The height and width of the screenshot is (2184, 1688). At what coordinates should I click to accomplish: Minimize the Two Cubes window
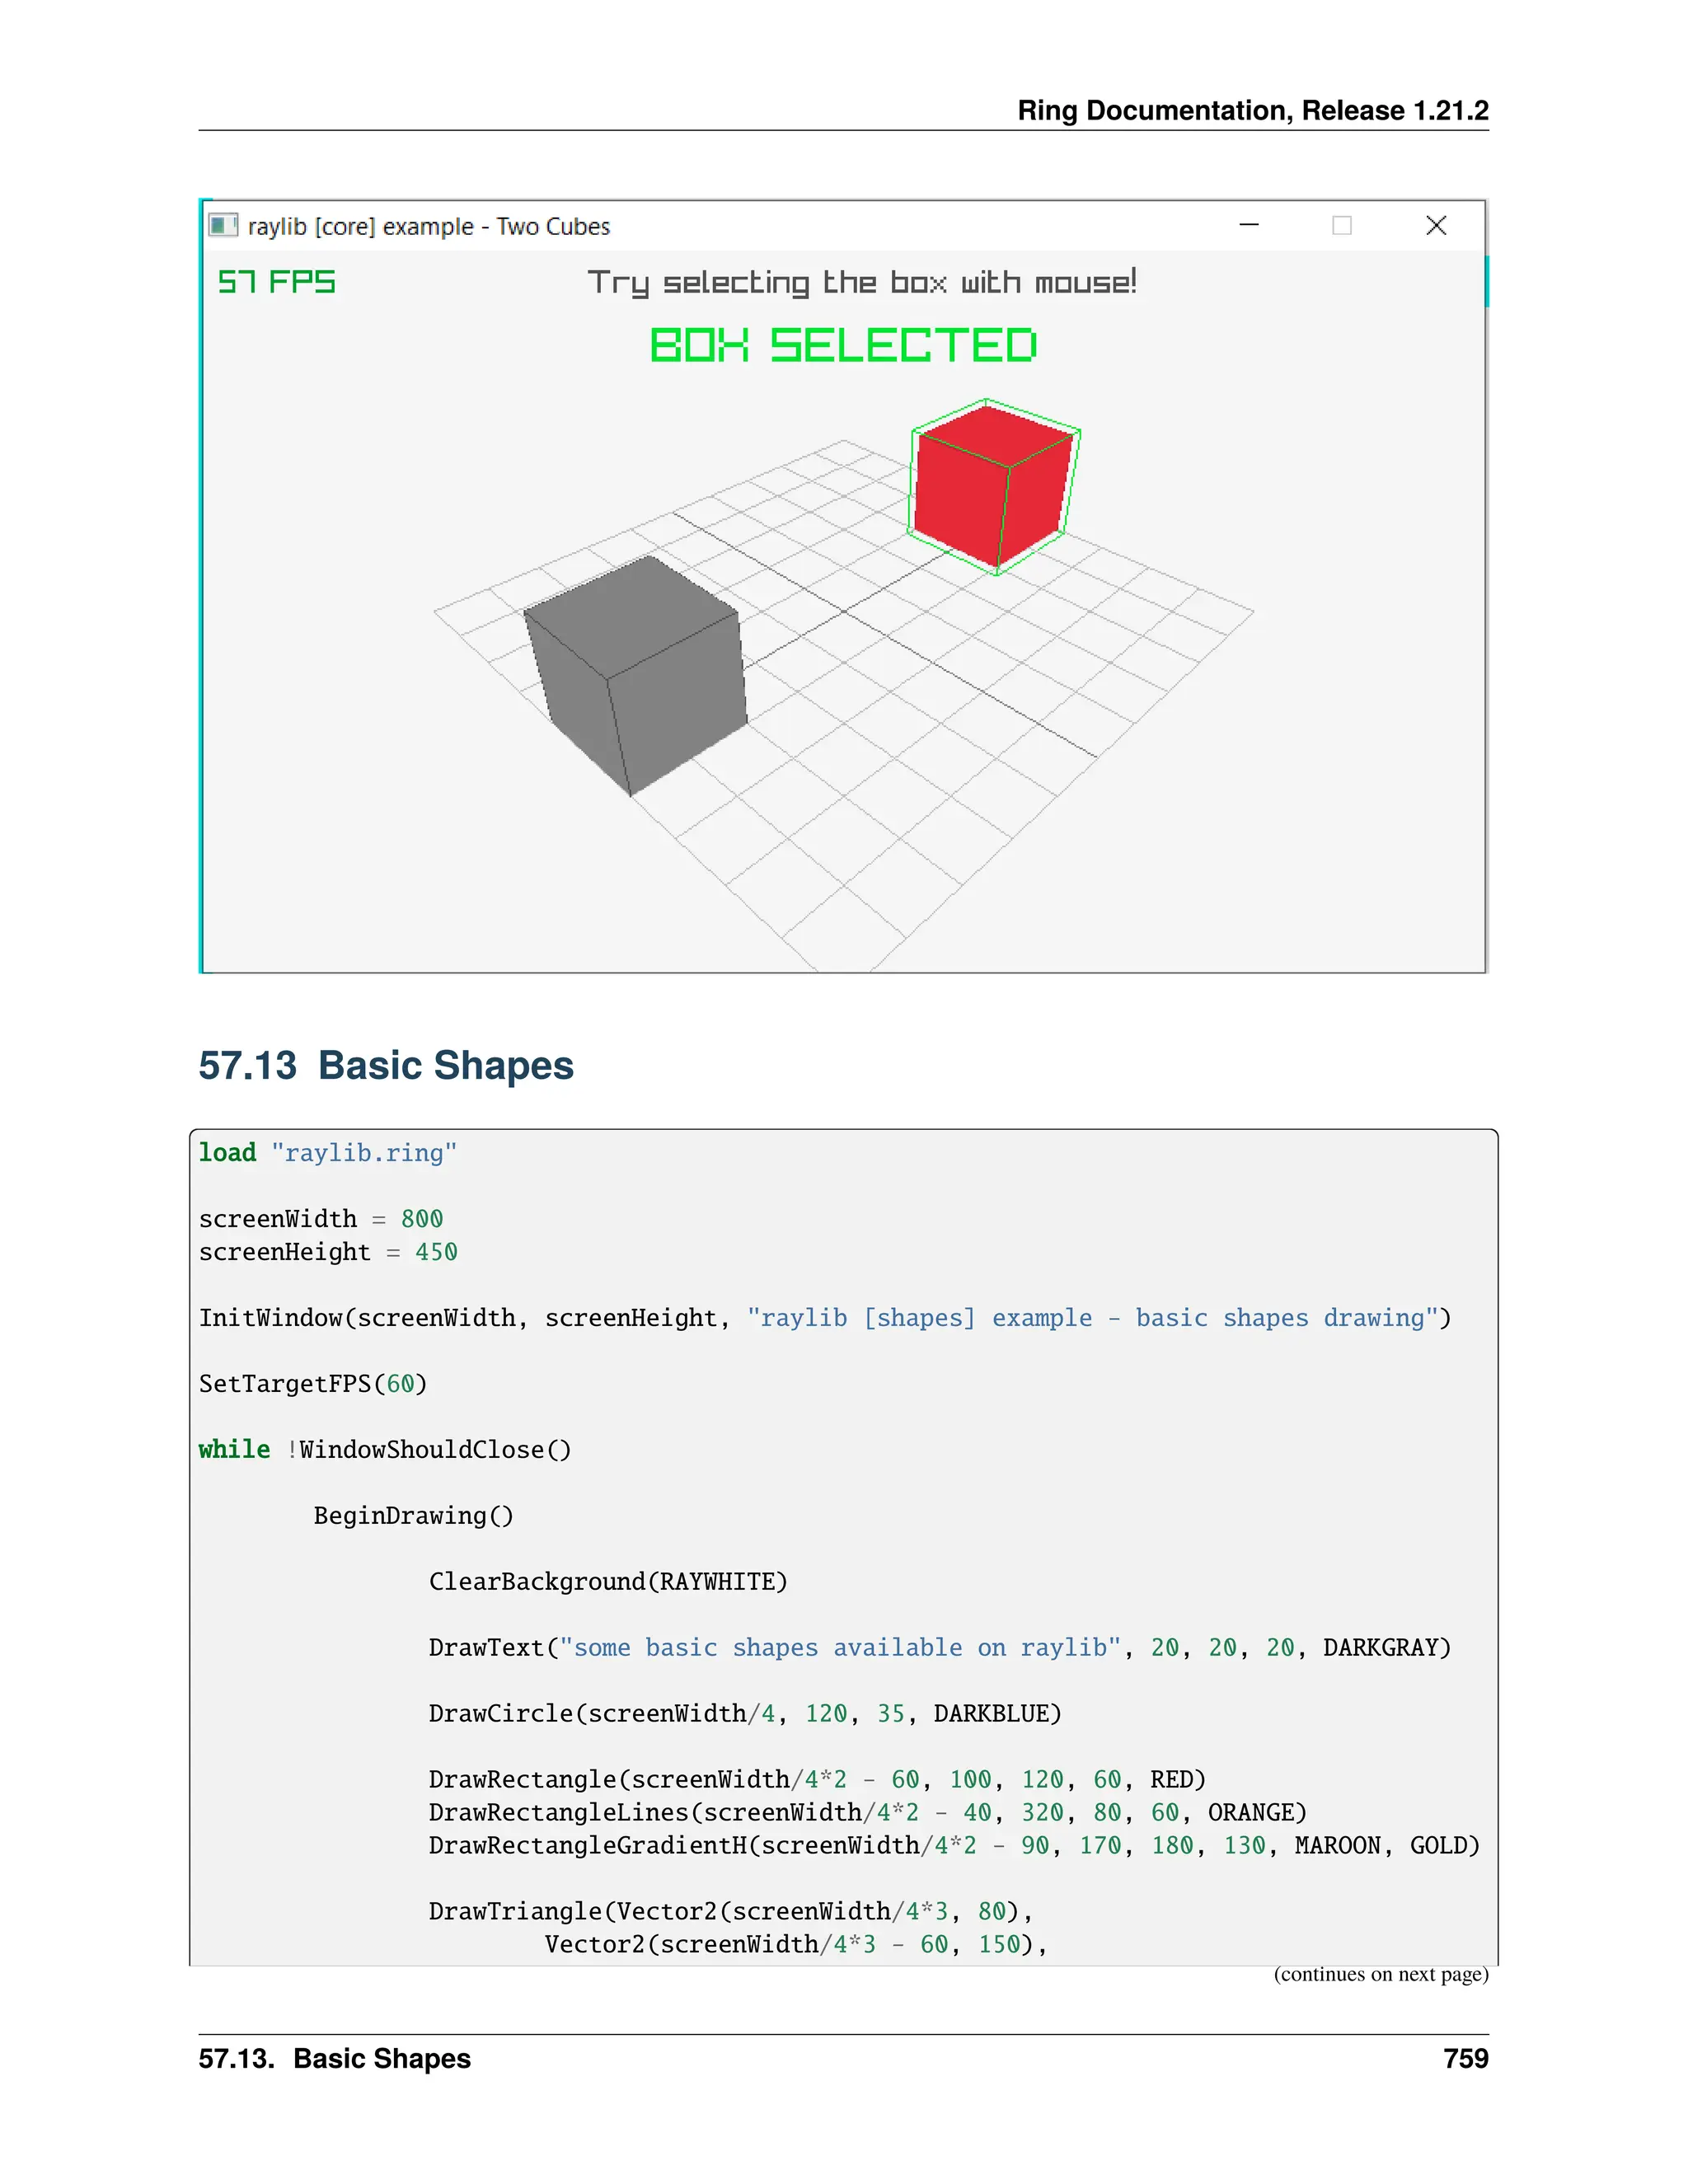(x=1249, y=225)
